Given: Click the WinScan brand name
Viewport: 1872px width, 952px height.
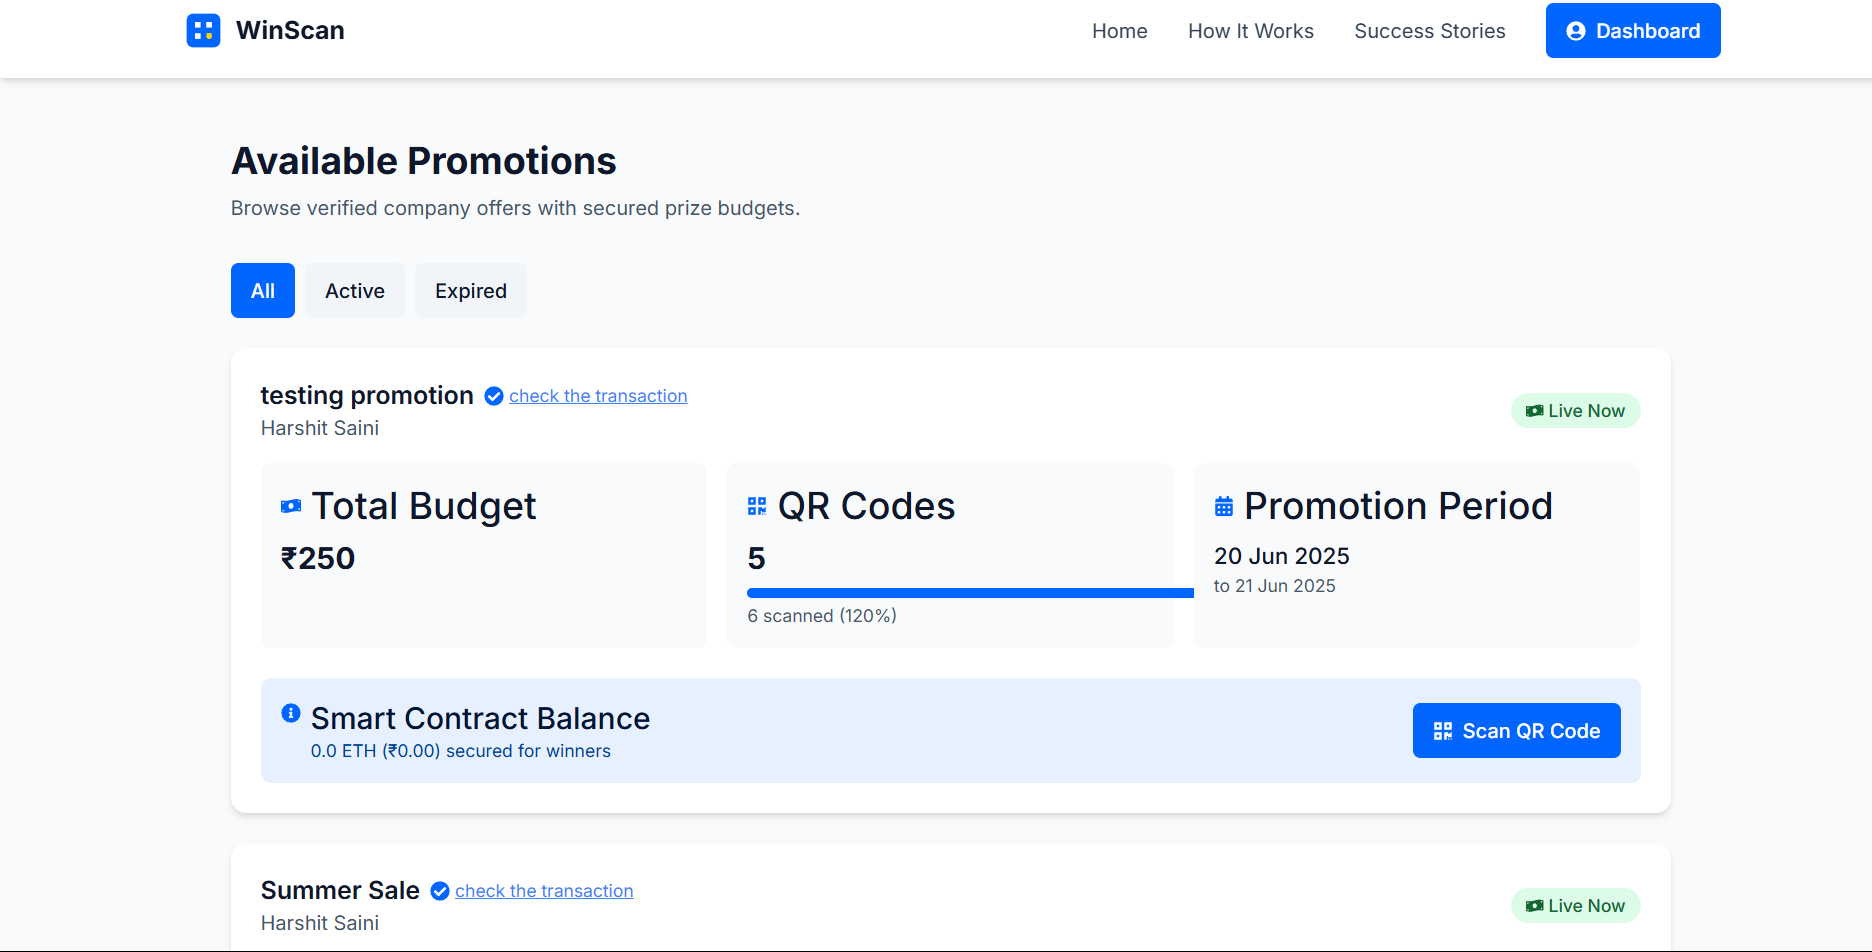Looking at the screenshot, I should [x=290, y=31].
